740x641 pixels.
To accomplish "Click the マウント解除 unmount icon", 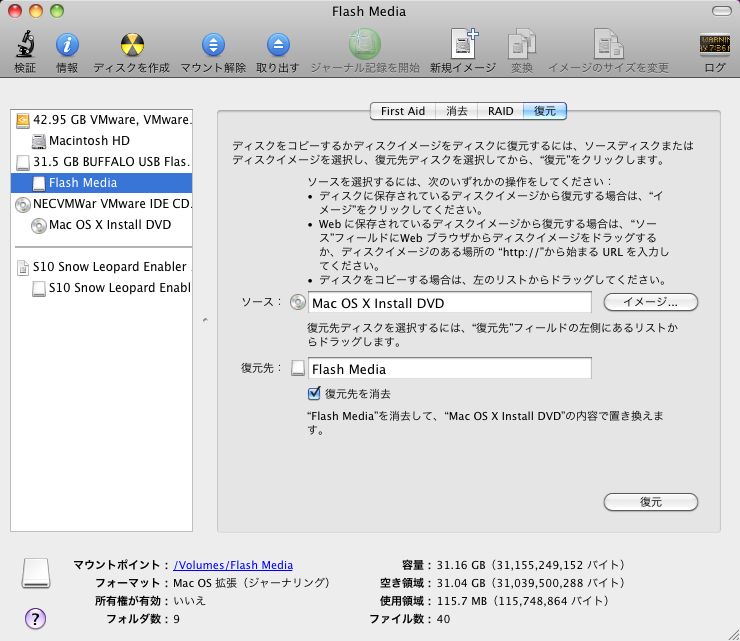I will pos(213,45).
